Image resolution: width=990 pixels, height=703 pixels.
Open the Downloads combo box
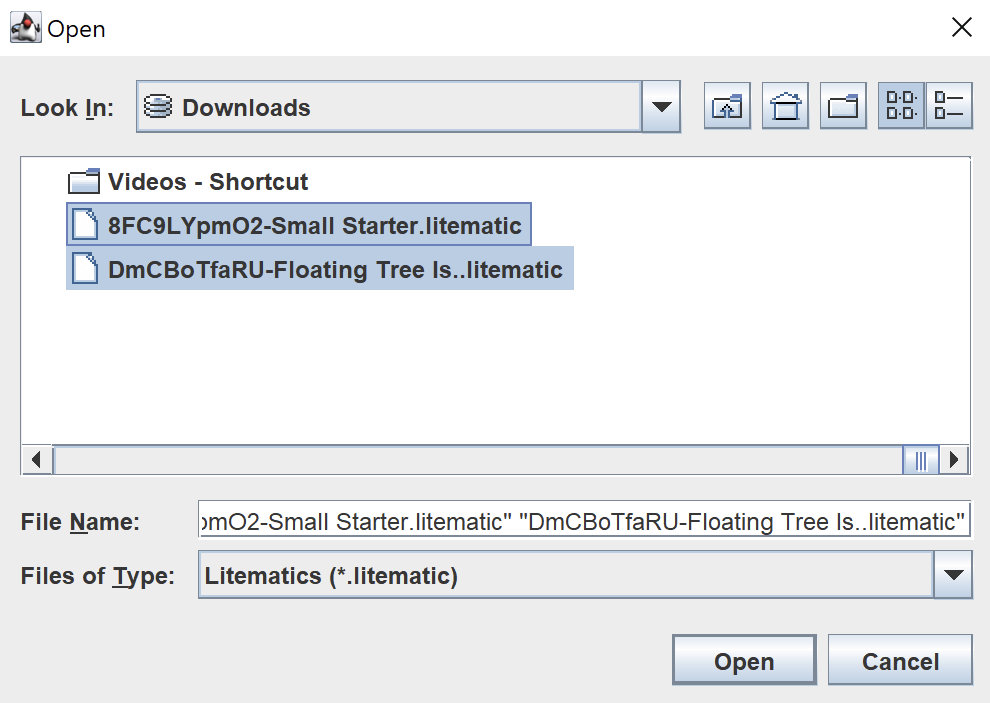click(x=390, y=107)
